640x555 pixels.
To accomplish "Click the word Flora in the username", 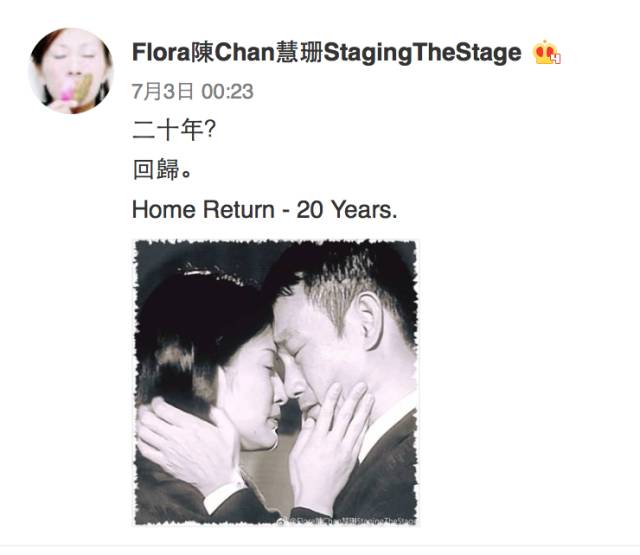I will pos(161,53).
